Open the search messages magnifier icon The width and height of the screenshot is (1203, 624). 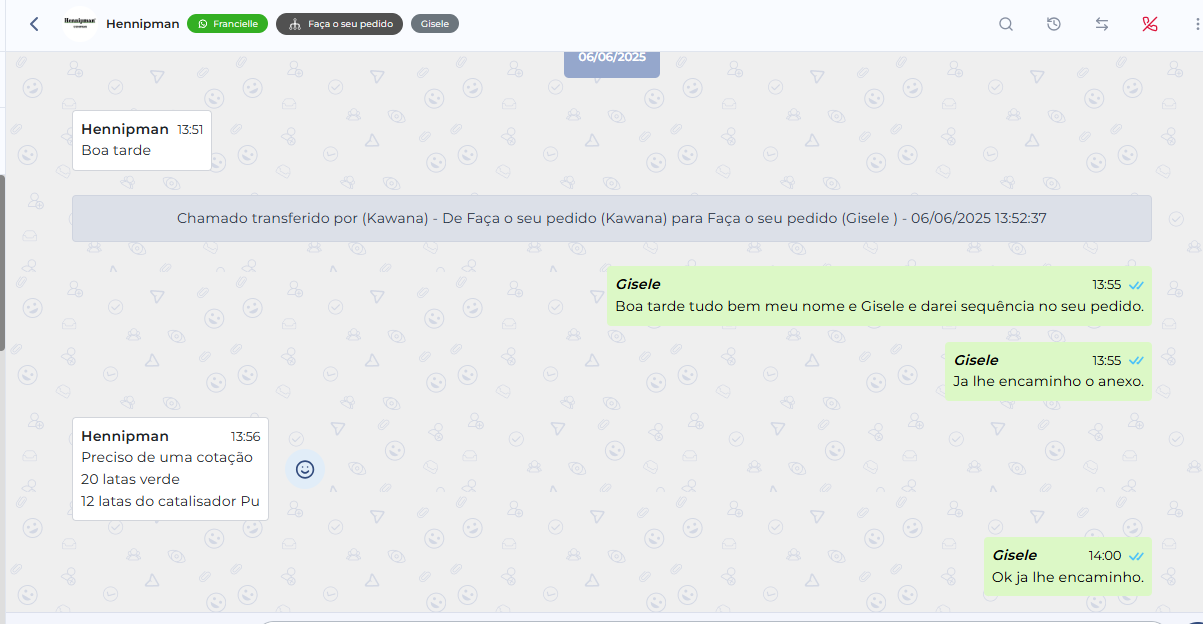click(x=1006, y=24)
